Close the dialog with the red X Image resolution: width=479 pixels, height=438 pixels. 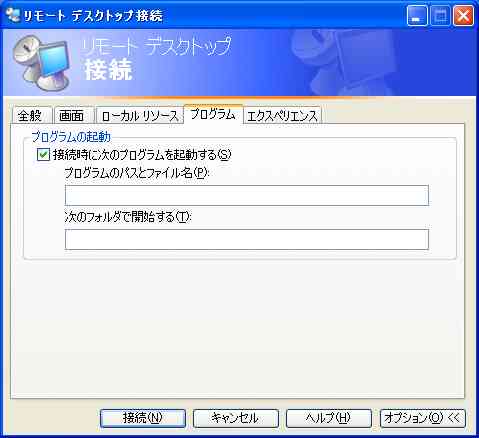point(463,16)
